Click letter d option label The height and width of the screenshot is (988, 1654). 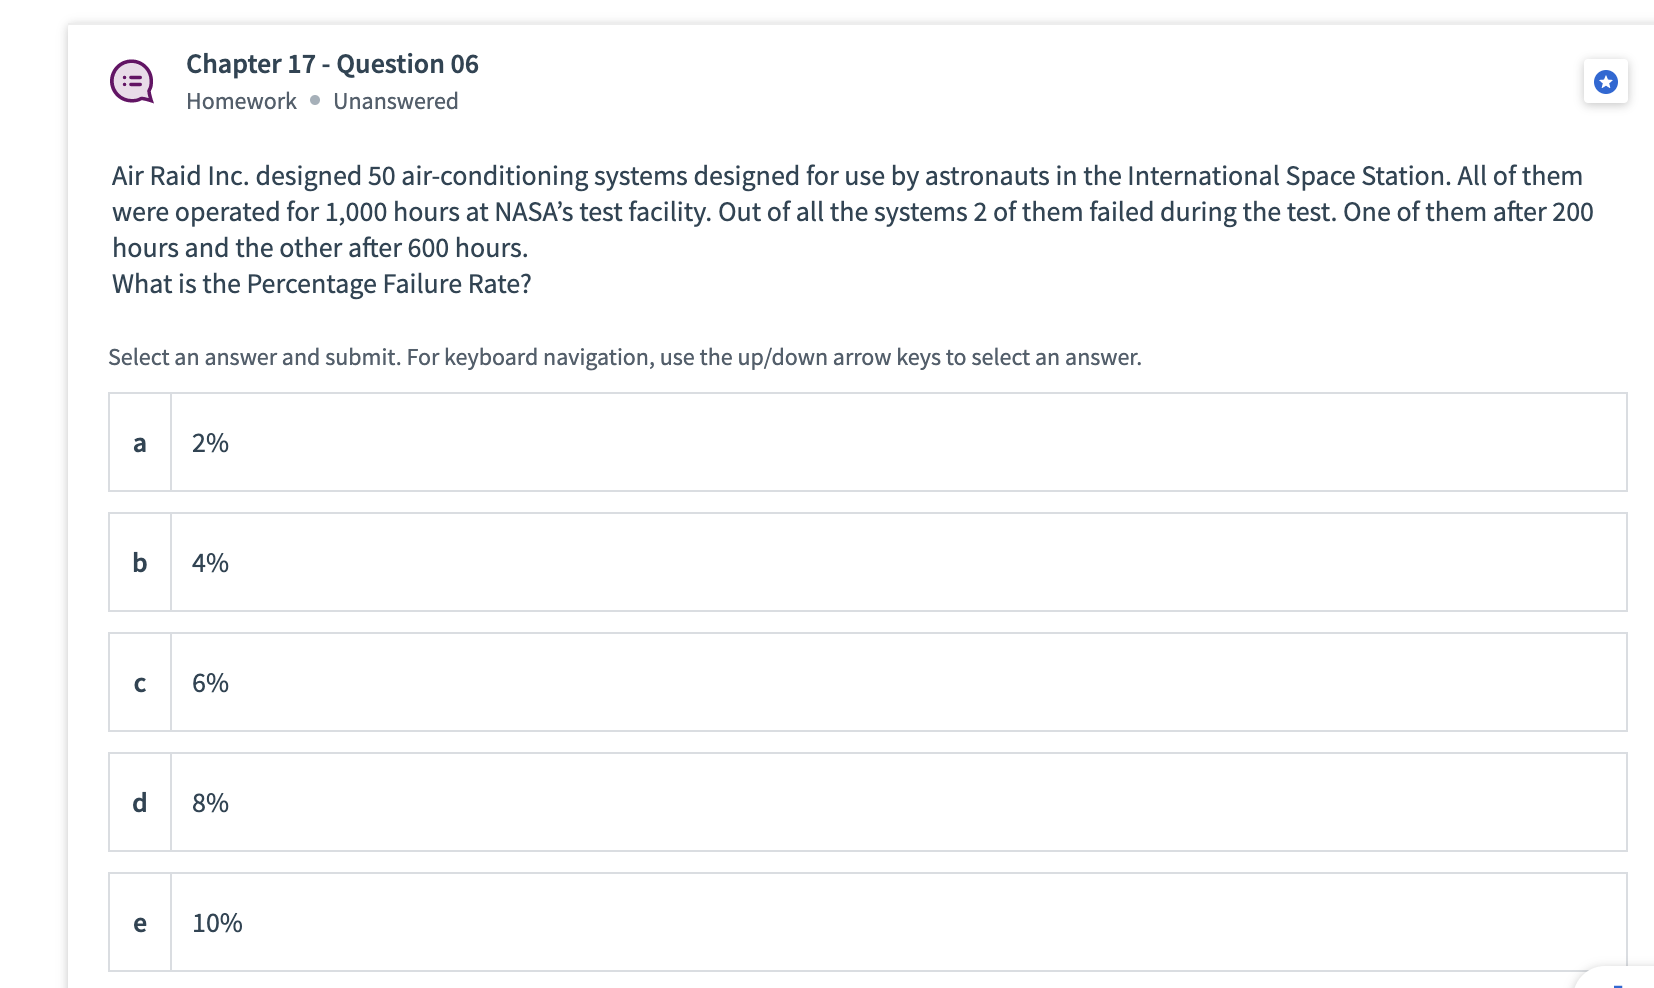(x=140, y=803)
